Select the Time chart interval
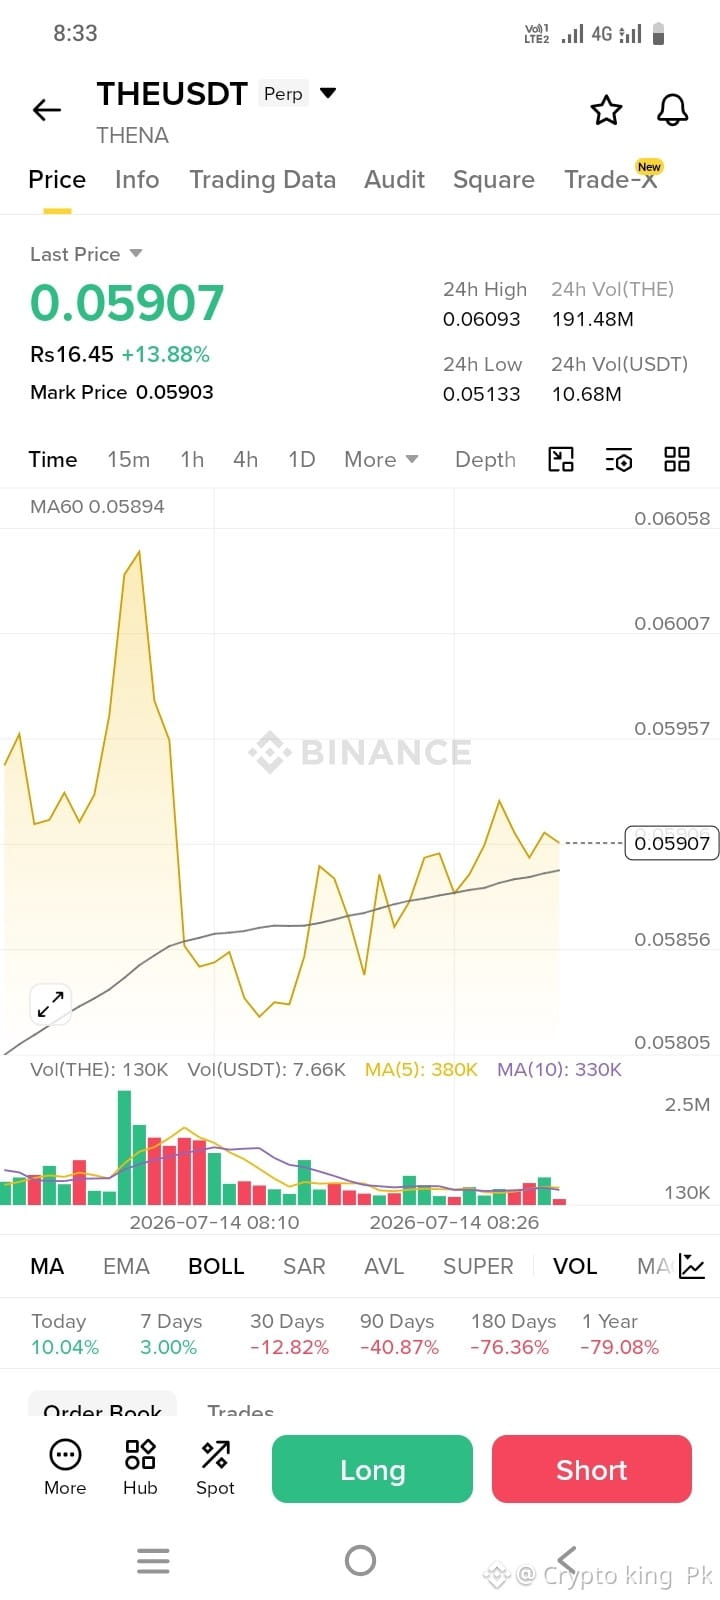 click(x=53, y=459)
